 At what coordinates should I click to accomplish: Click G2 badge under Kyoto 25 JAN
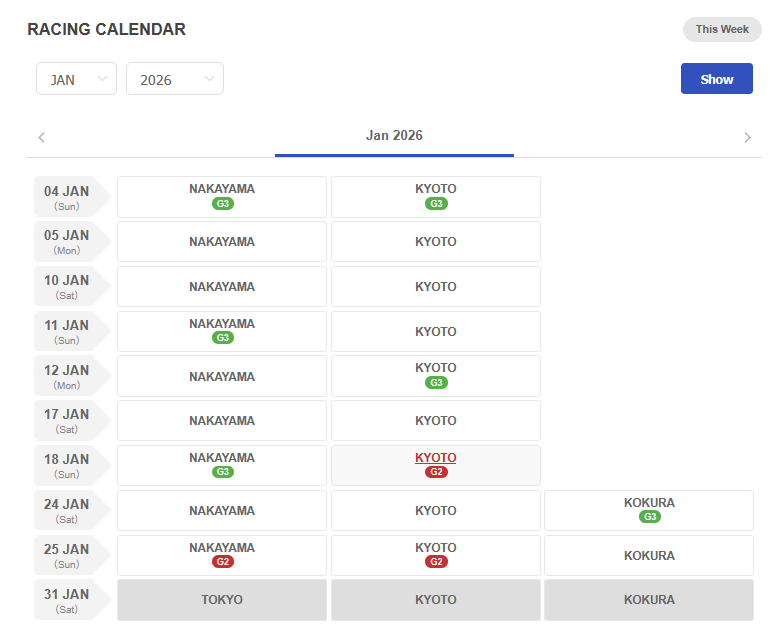click(x=436, y=562)
